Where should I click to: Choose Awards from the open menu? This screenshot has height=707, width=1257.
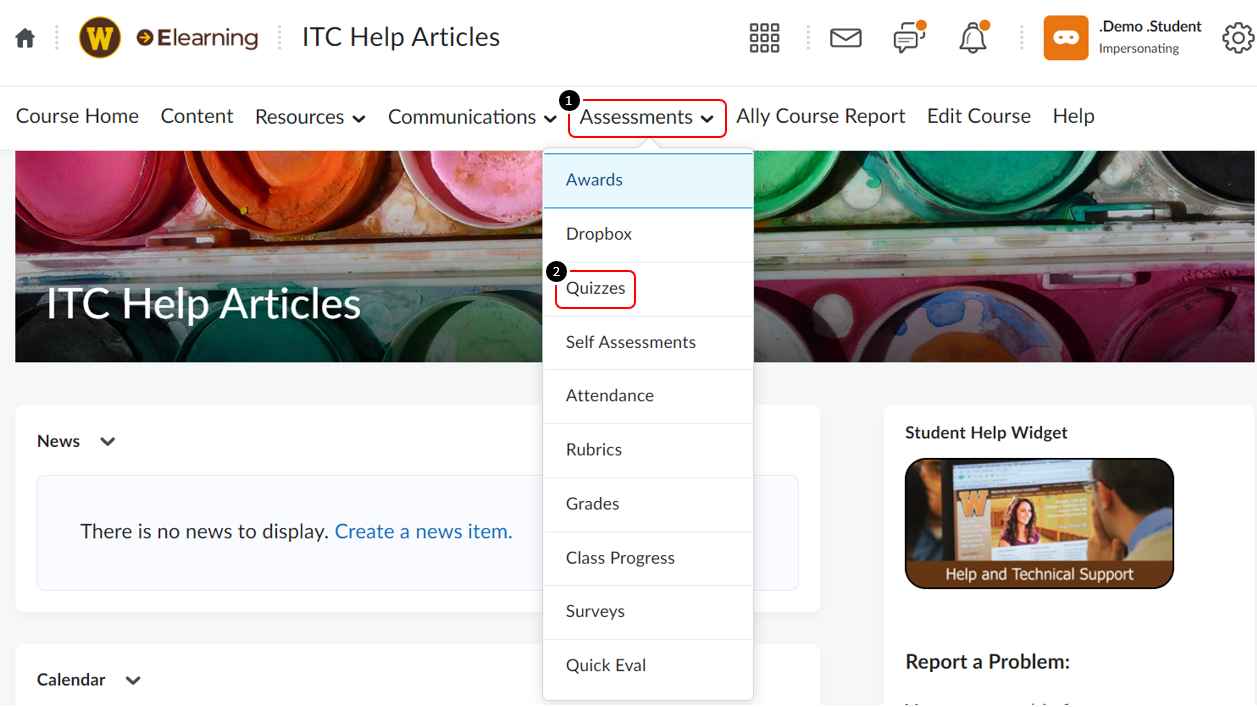[x=594, y=179]
